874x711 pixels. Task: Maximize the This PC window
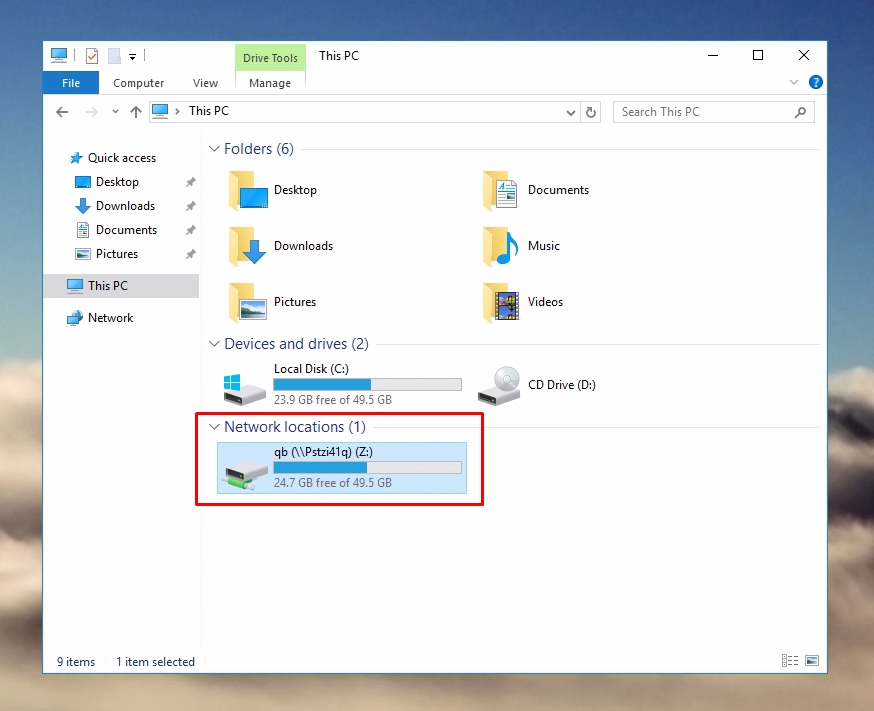[x=758, y=55]
